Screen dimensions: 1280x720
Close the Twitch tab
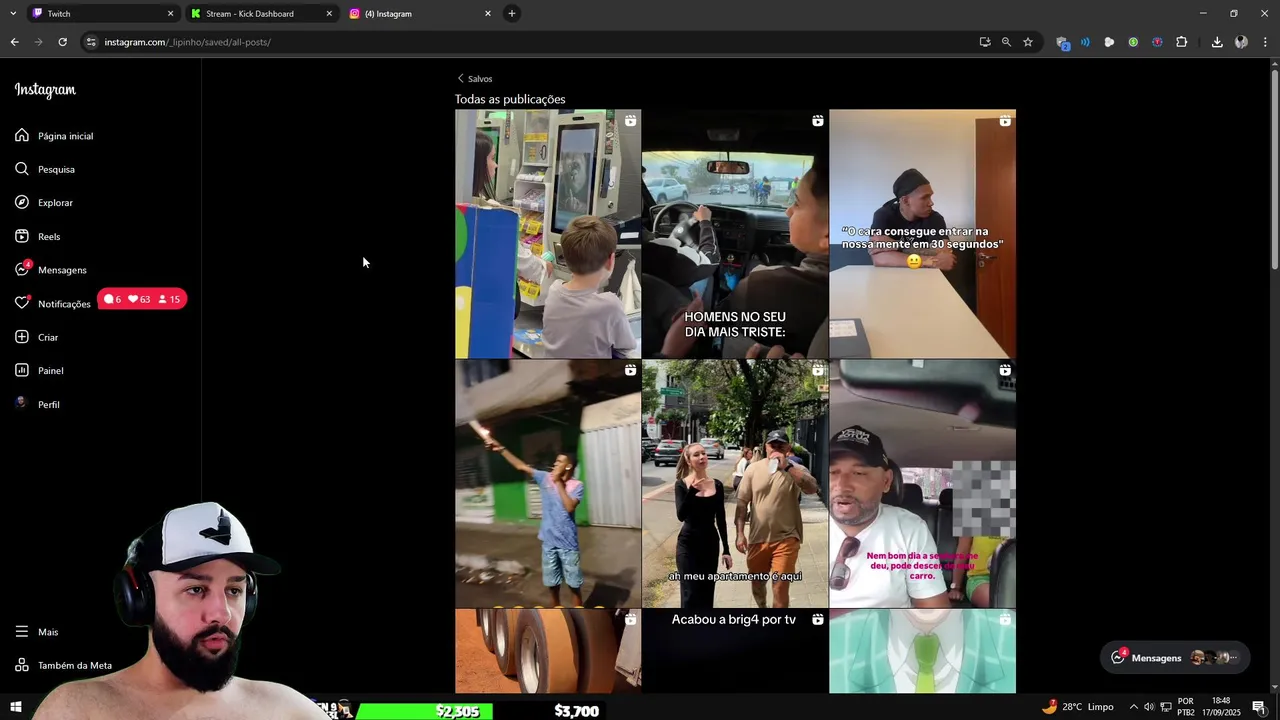[170, 14]
